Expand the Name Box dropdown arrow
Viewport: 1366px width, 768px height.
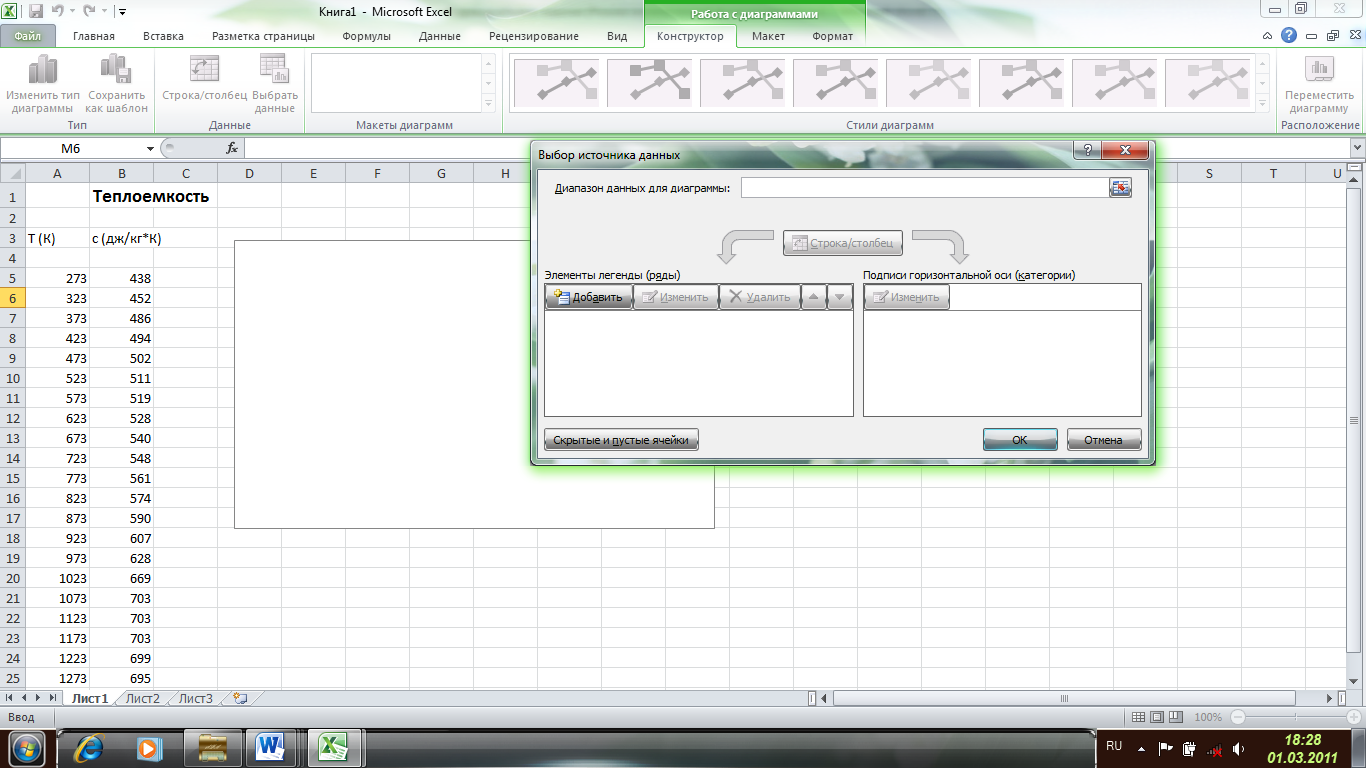click(x=151, y=148)
